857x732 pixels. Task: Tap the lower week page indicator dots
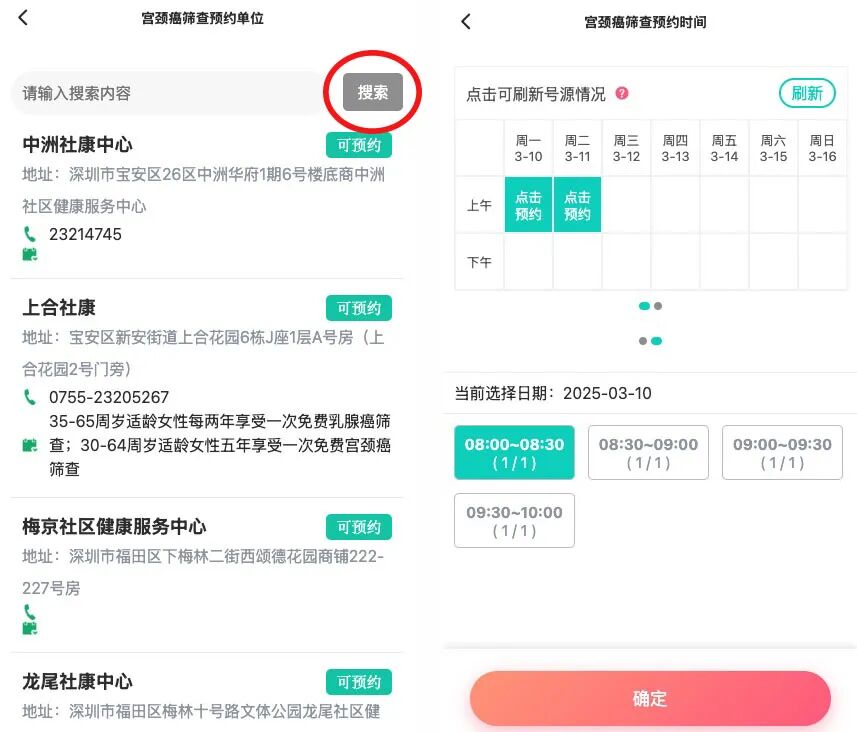[650, 341]
